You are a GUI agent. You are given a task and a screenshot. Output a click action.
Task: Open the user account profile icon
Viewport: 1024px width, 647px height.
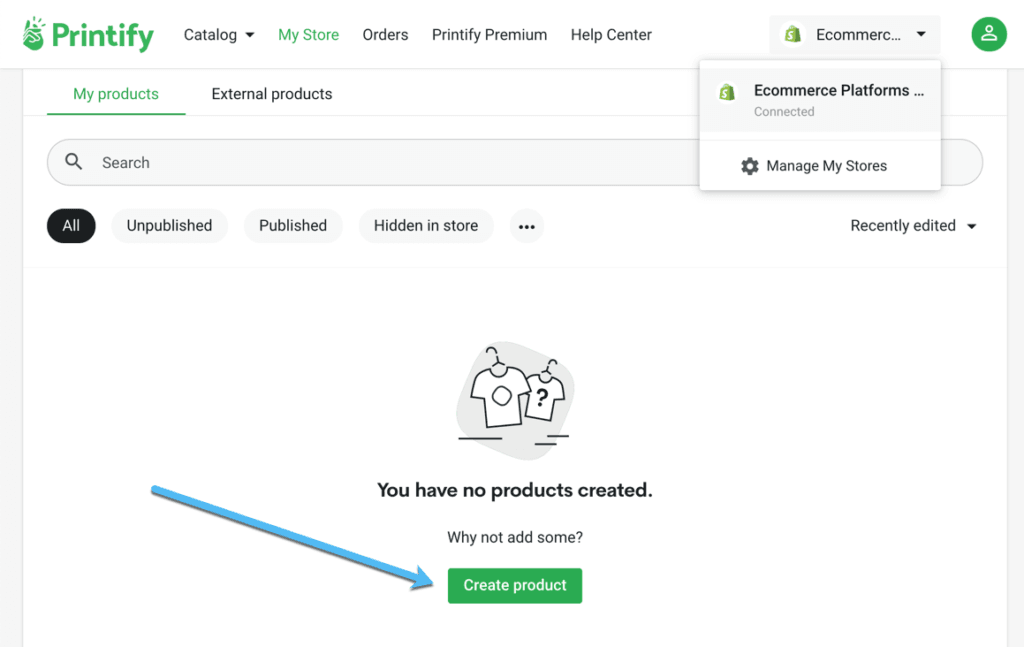[x=988, y=35]
